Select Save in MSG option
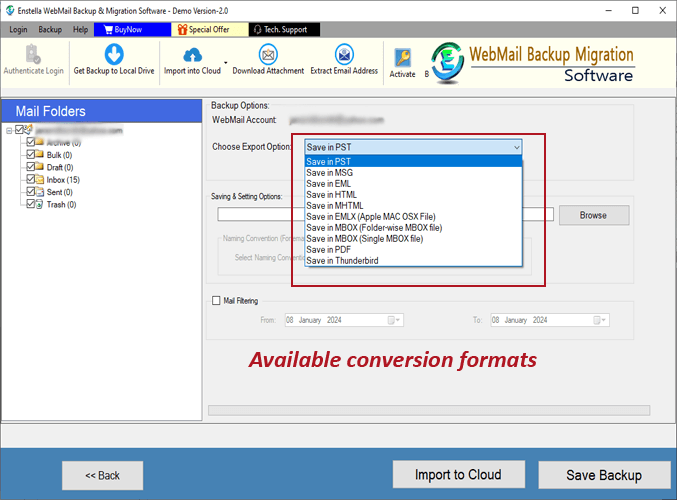This screenshot has height=500, width=677. tap(413, 173)
